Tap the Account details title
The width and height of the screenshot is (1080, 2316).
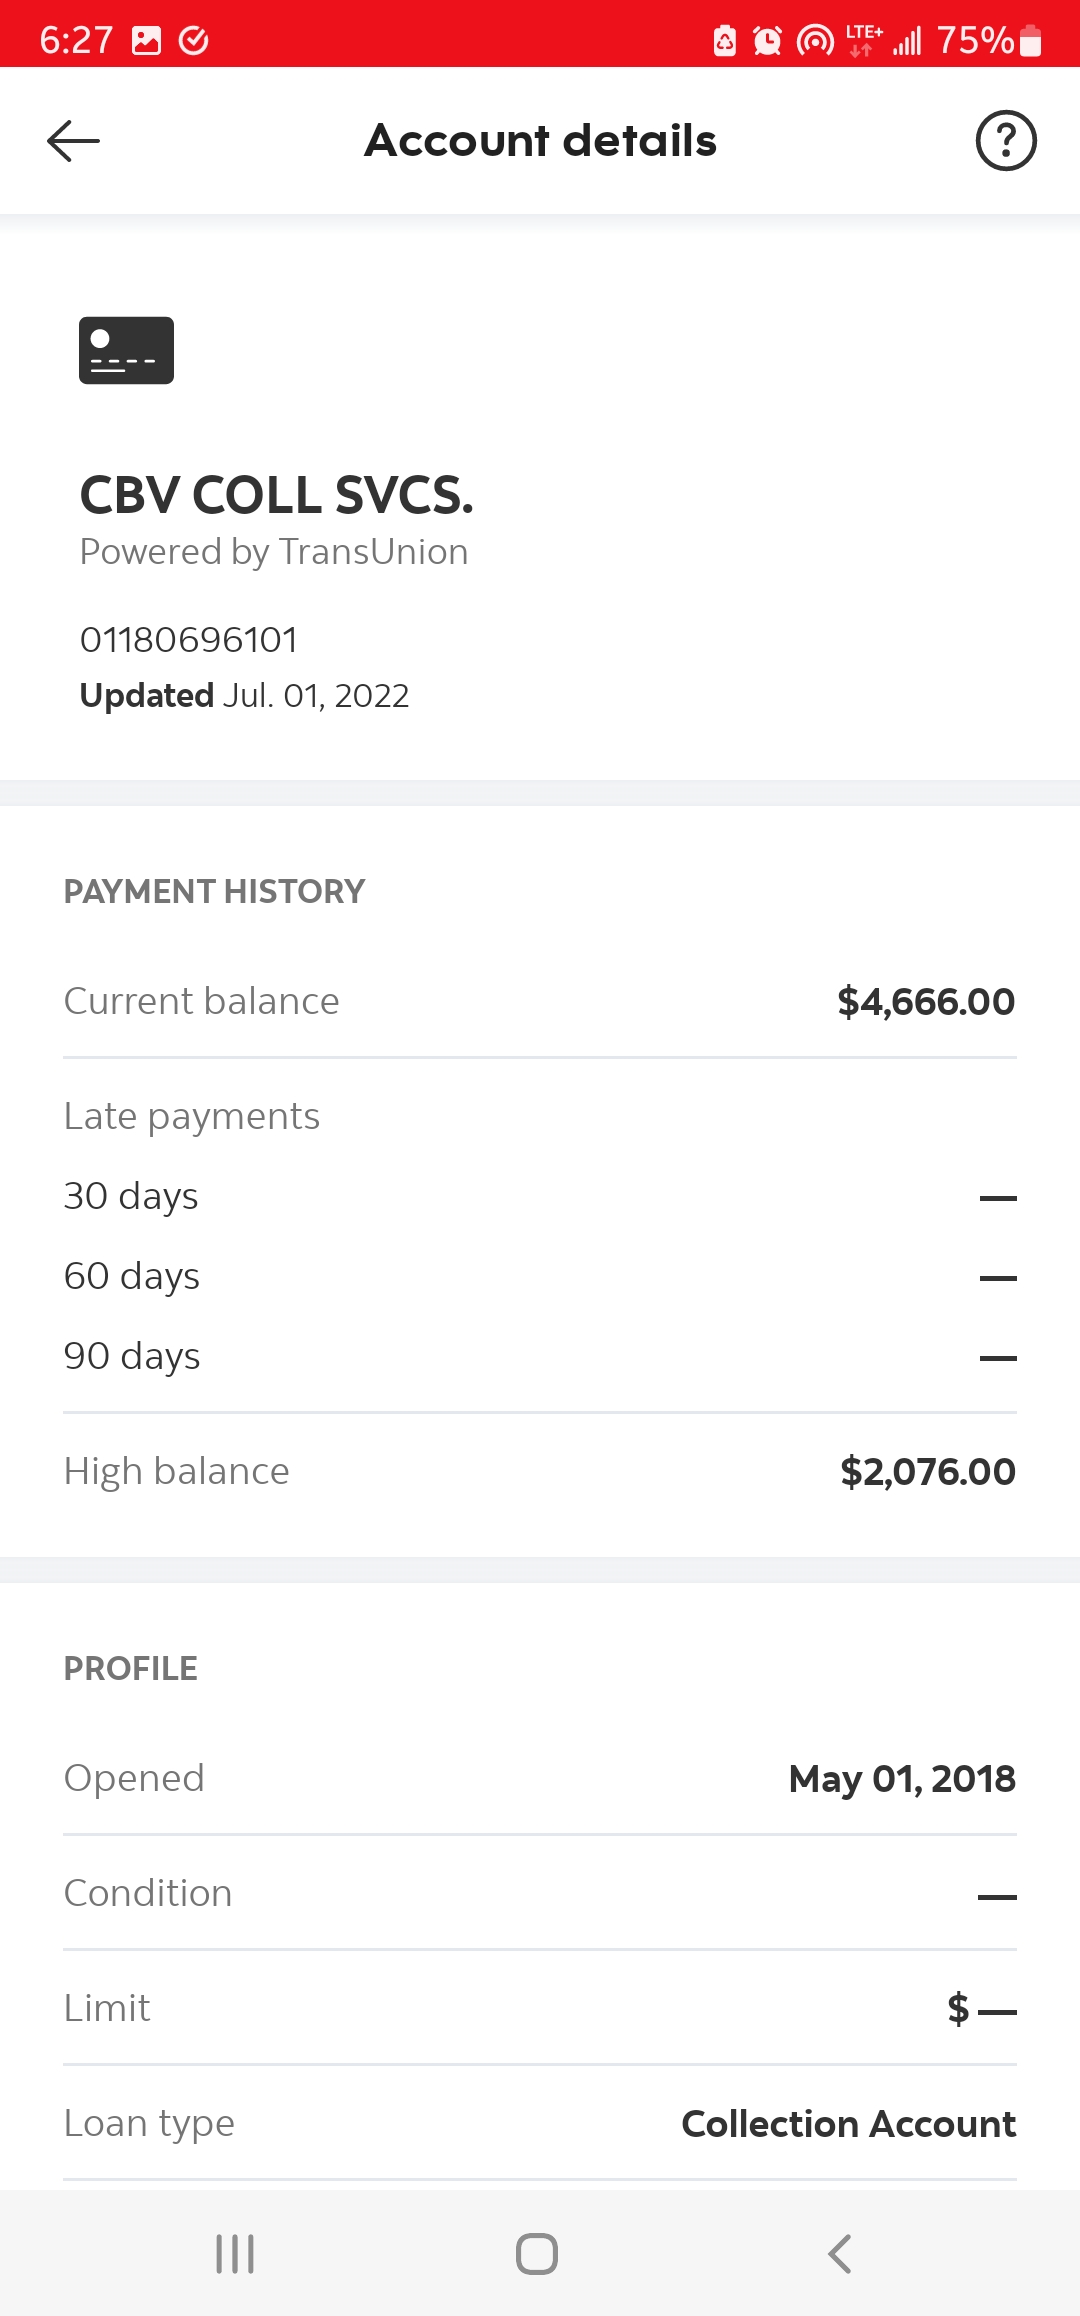[540, 141]
